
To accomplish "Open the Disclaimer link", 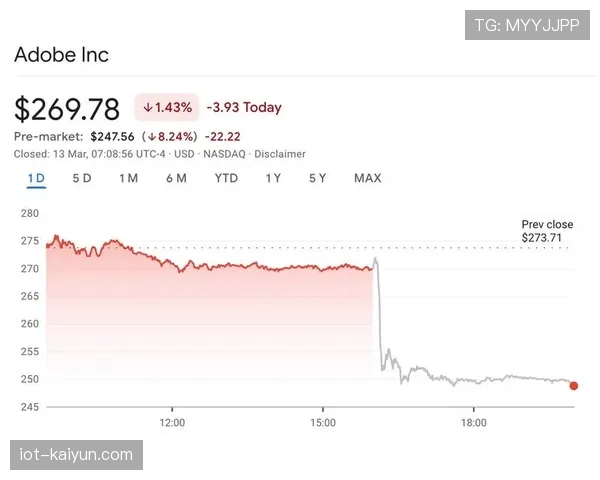I will 280,154.
